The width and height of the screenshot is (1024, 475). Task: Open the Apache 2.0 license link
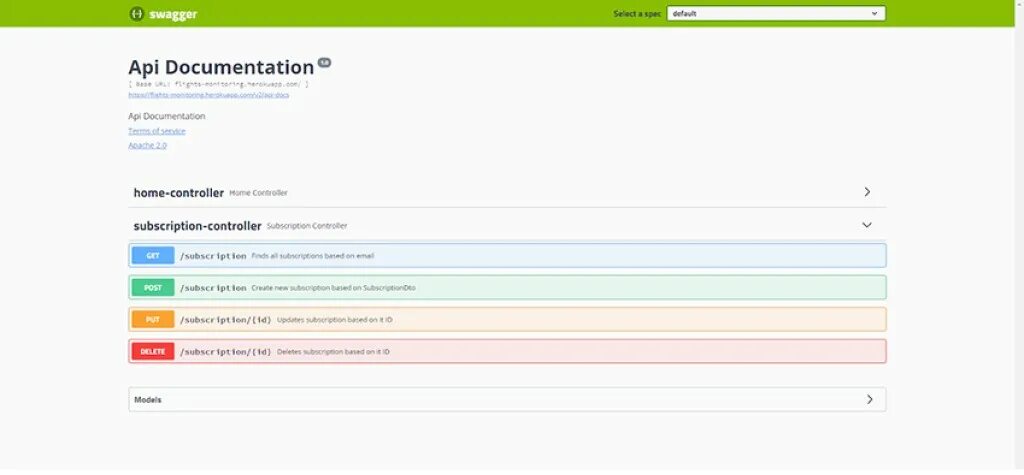[x=147, y=145]
